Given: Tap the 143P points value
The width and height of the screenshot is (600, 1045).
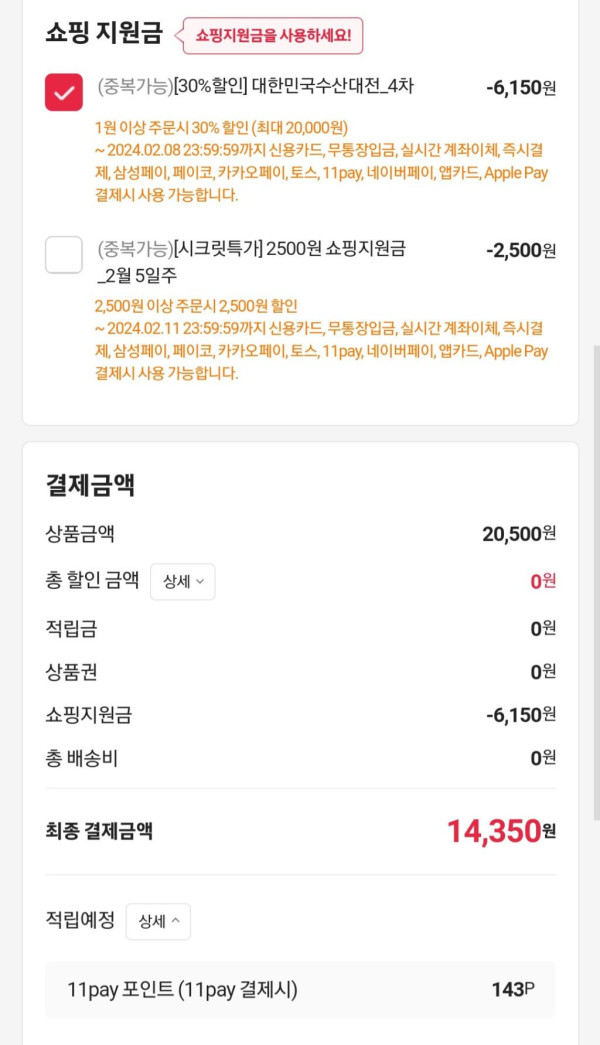Looking at the screenshot, I should tap(513, 990).
